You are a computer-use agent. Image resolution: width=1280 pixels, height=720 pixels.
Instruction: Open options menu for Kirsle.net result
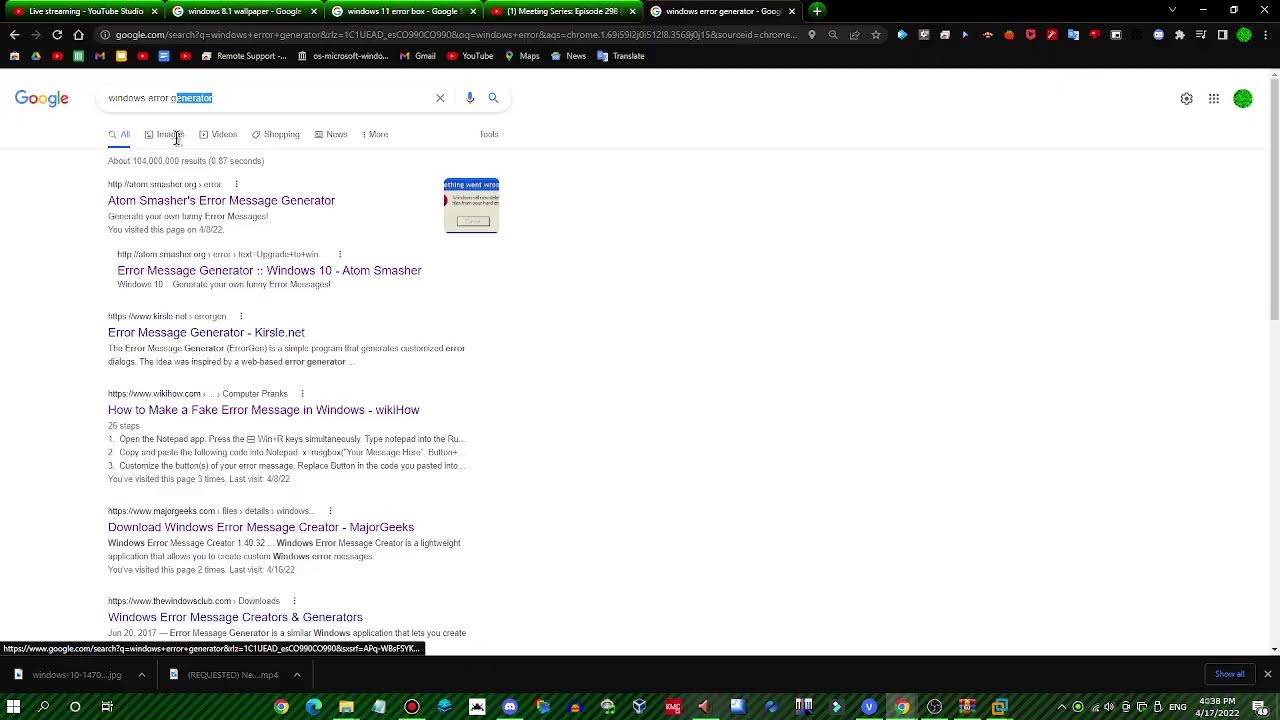tap(240, 316)
